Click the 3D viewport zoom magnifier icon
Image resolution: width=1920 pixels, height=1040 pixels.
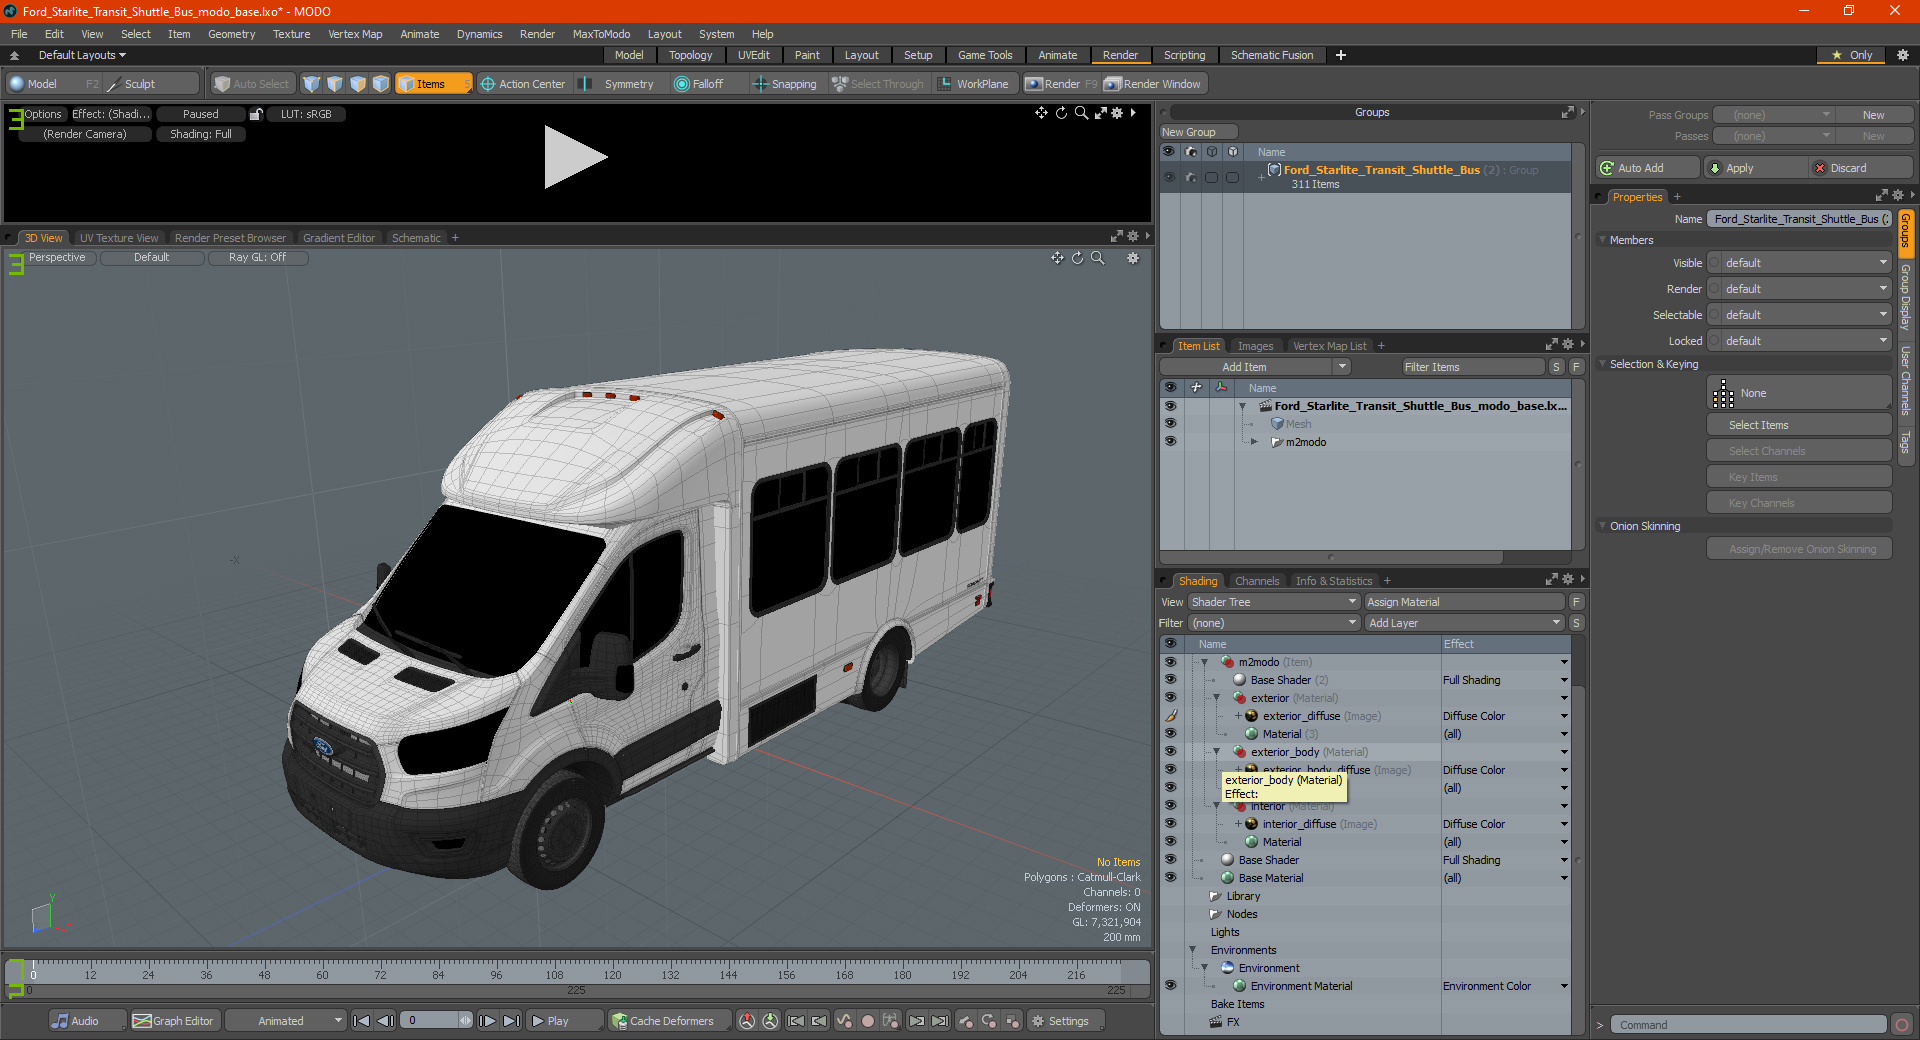coord(1097,258)
